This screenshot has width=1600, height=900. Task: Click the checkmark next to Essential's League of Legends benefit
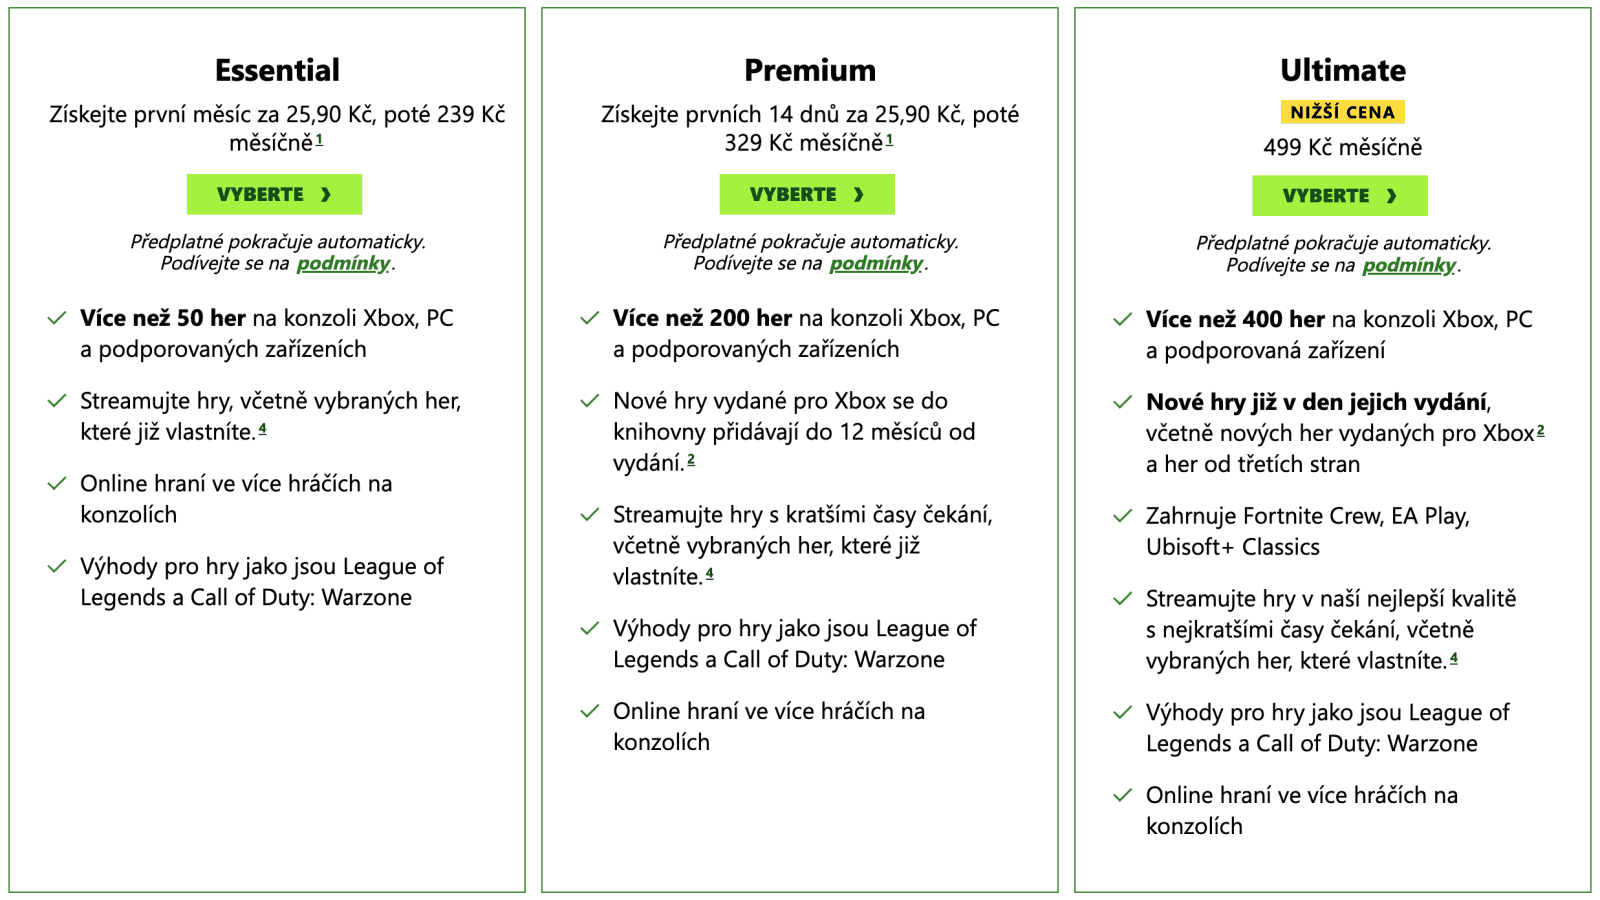[x=56, y=567]
